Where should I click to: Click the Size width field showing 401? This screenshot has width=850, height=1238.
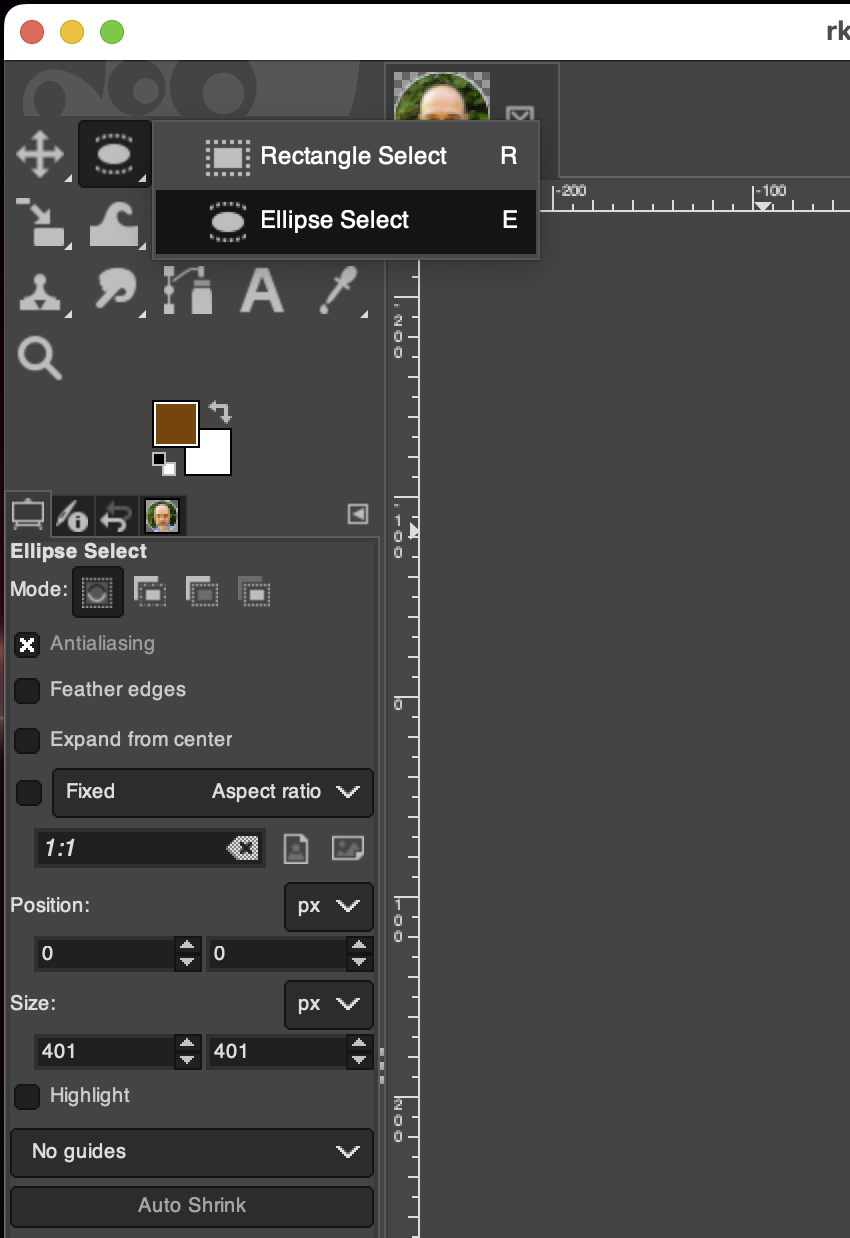pyautogui.click(x=105, y=1052)
